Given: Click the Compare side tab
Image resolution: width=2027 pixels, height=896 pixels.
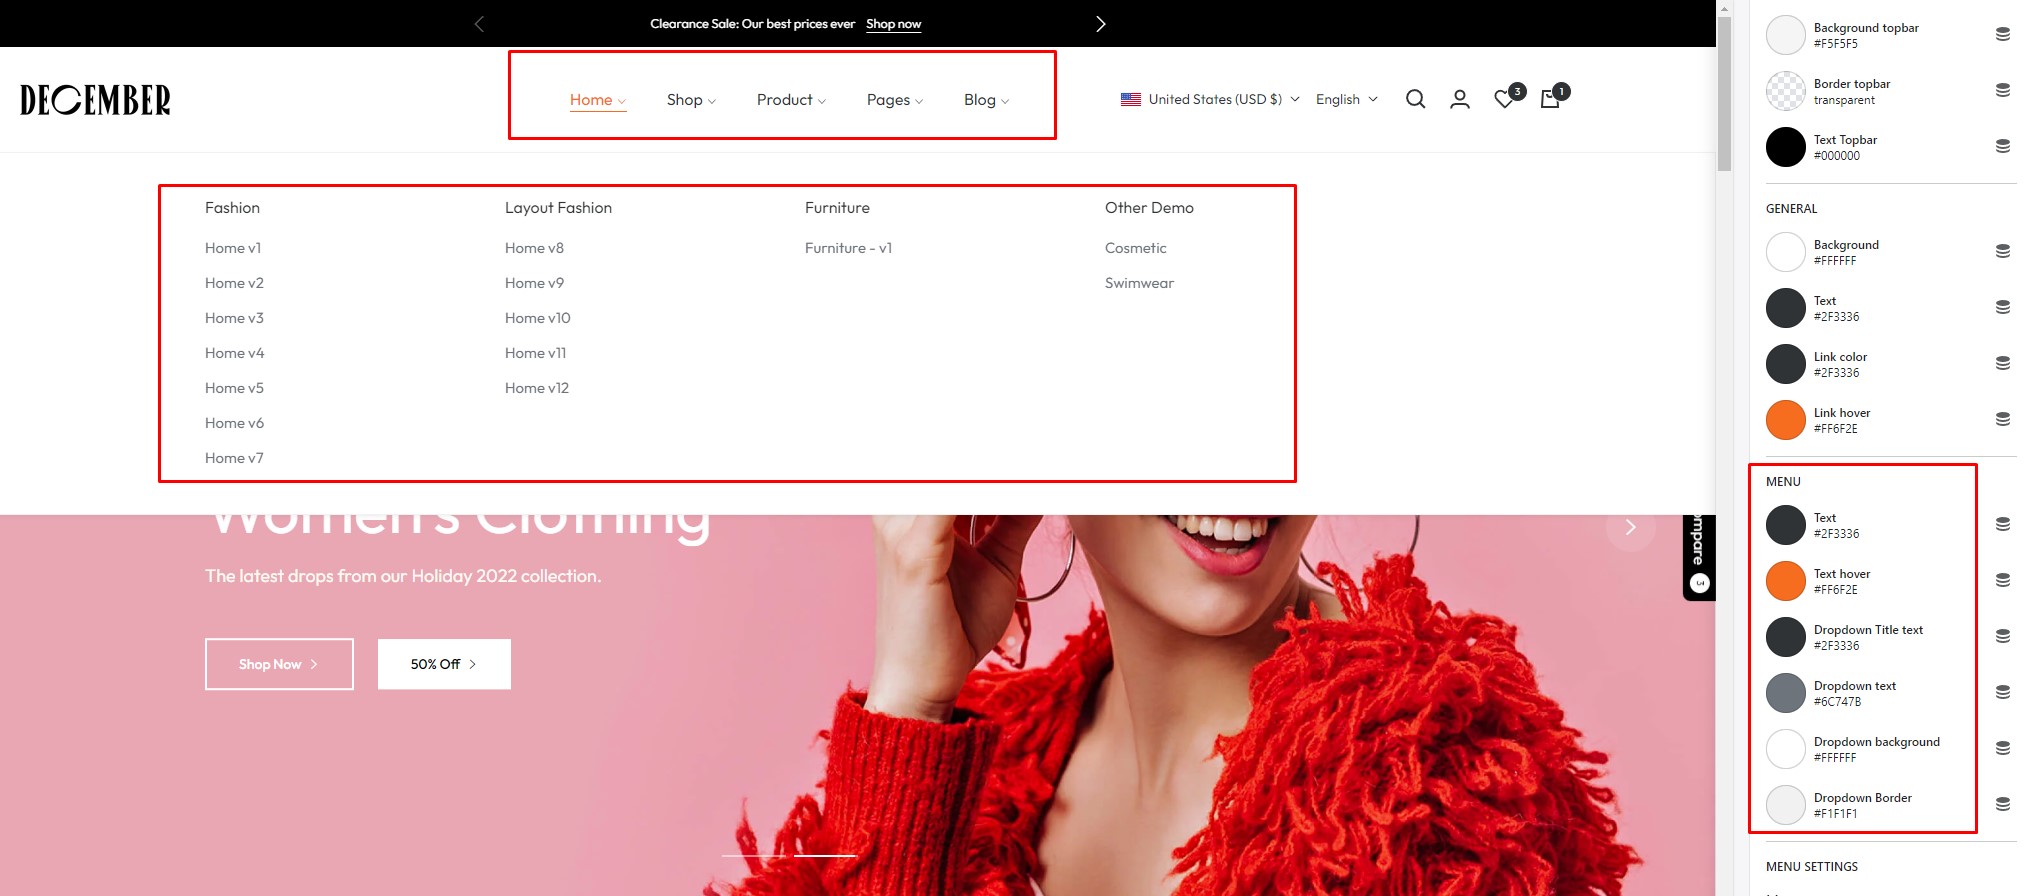Looking at the screenshot, I should 1698,556.
